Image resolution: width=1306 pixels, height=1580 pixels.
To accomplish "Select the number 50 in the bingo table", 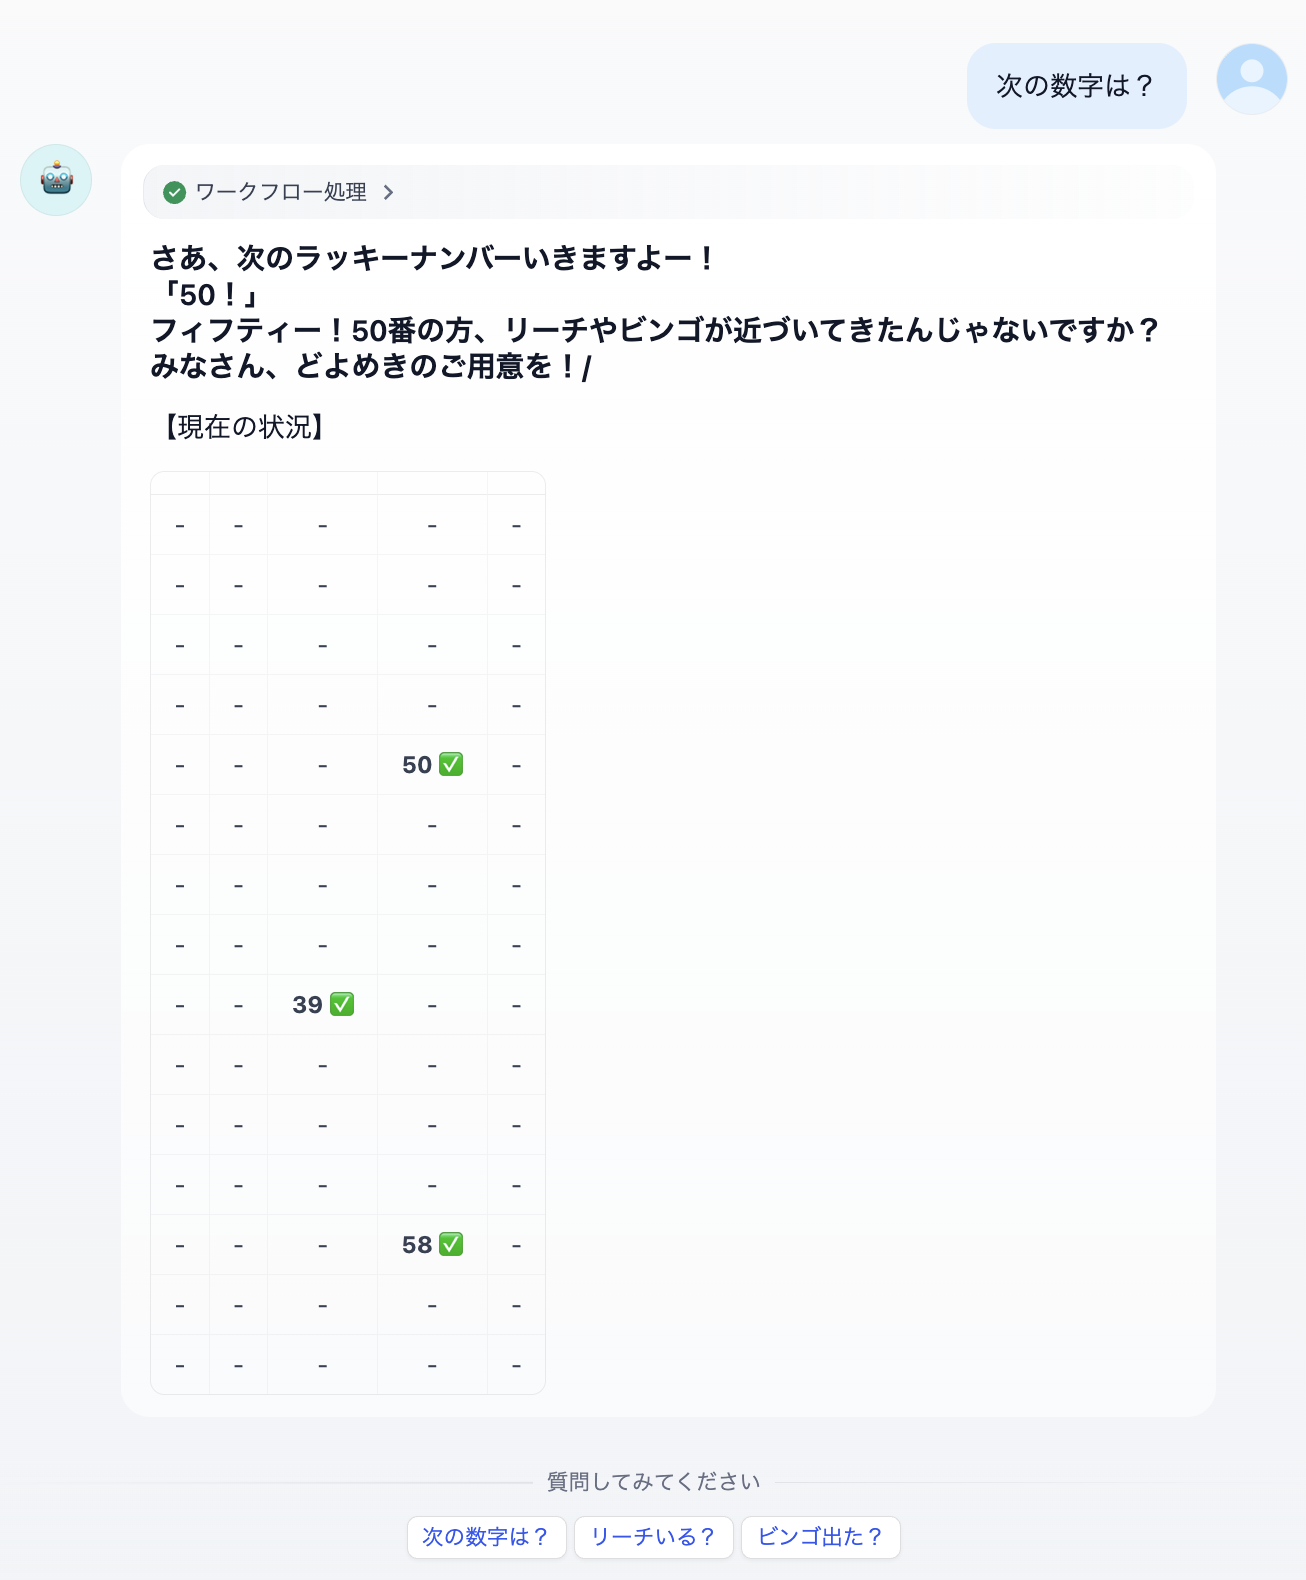I will [x=417, y=765].
